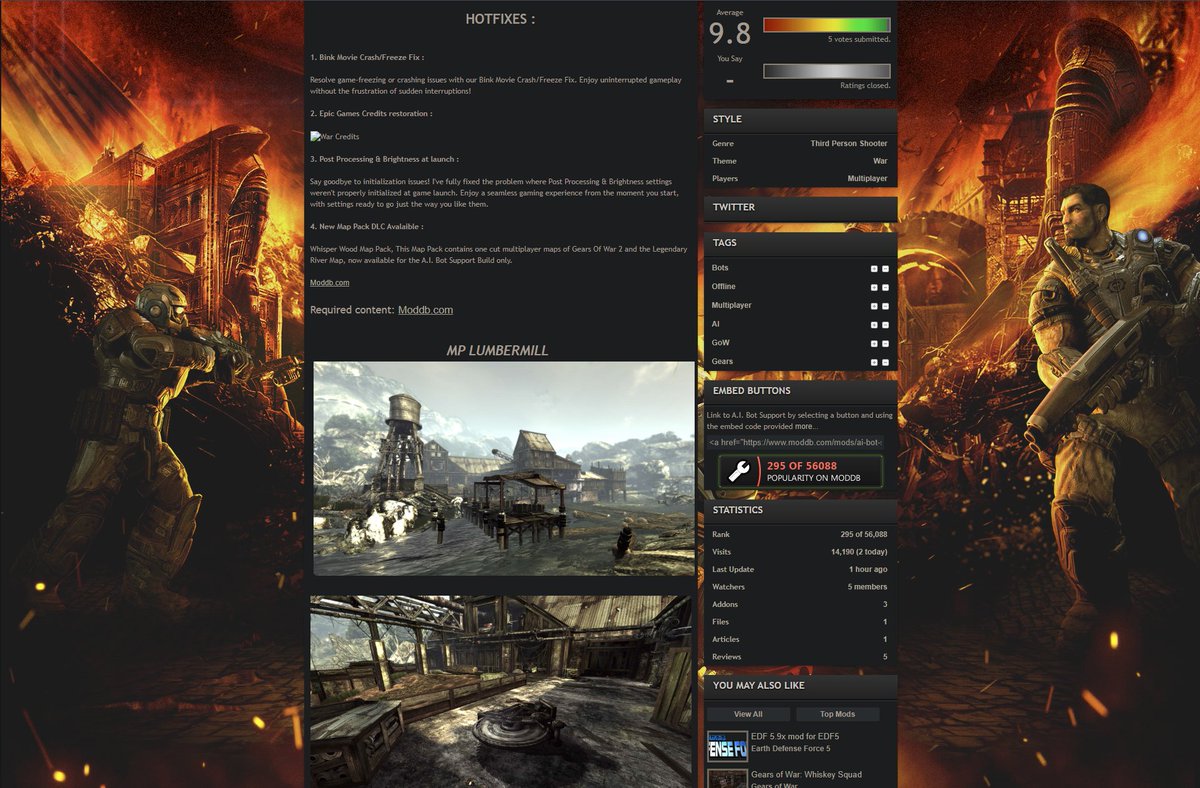Click minus icon beside Multiplayer tag
The width and height of the screenshot is (1200, 788).
coord(885,306)
